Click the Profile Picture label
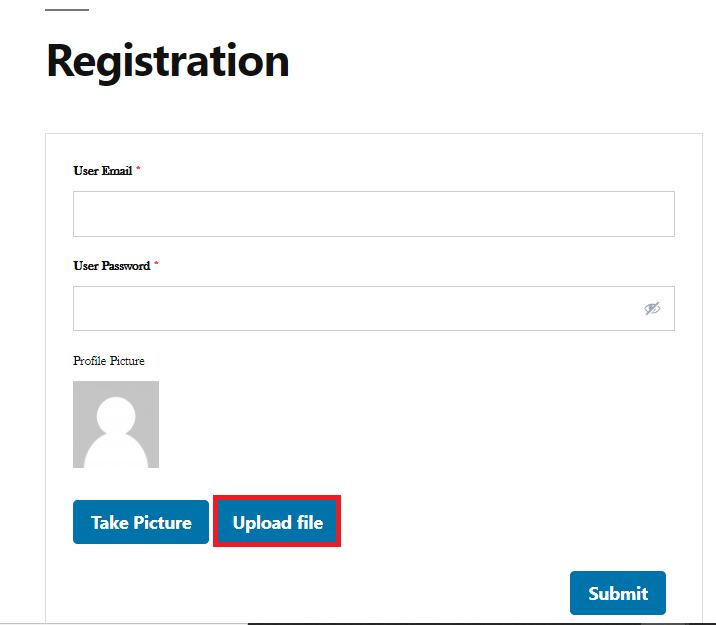716x625 pixels. click(109, 361)
